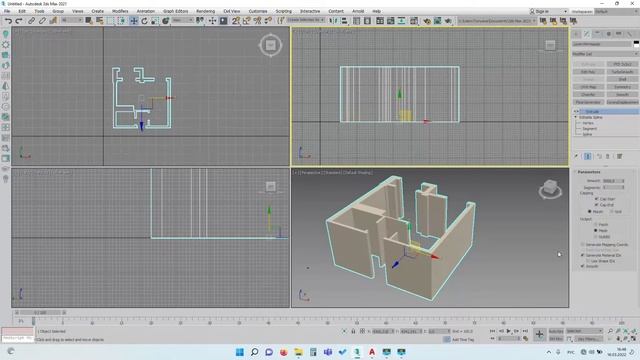Screen dimensions: 640x360
Task: Click the Auto Key button
Action: coord(556,331)
